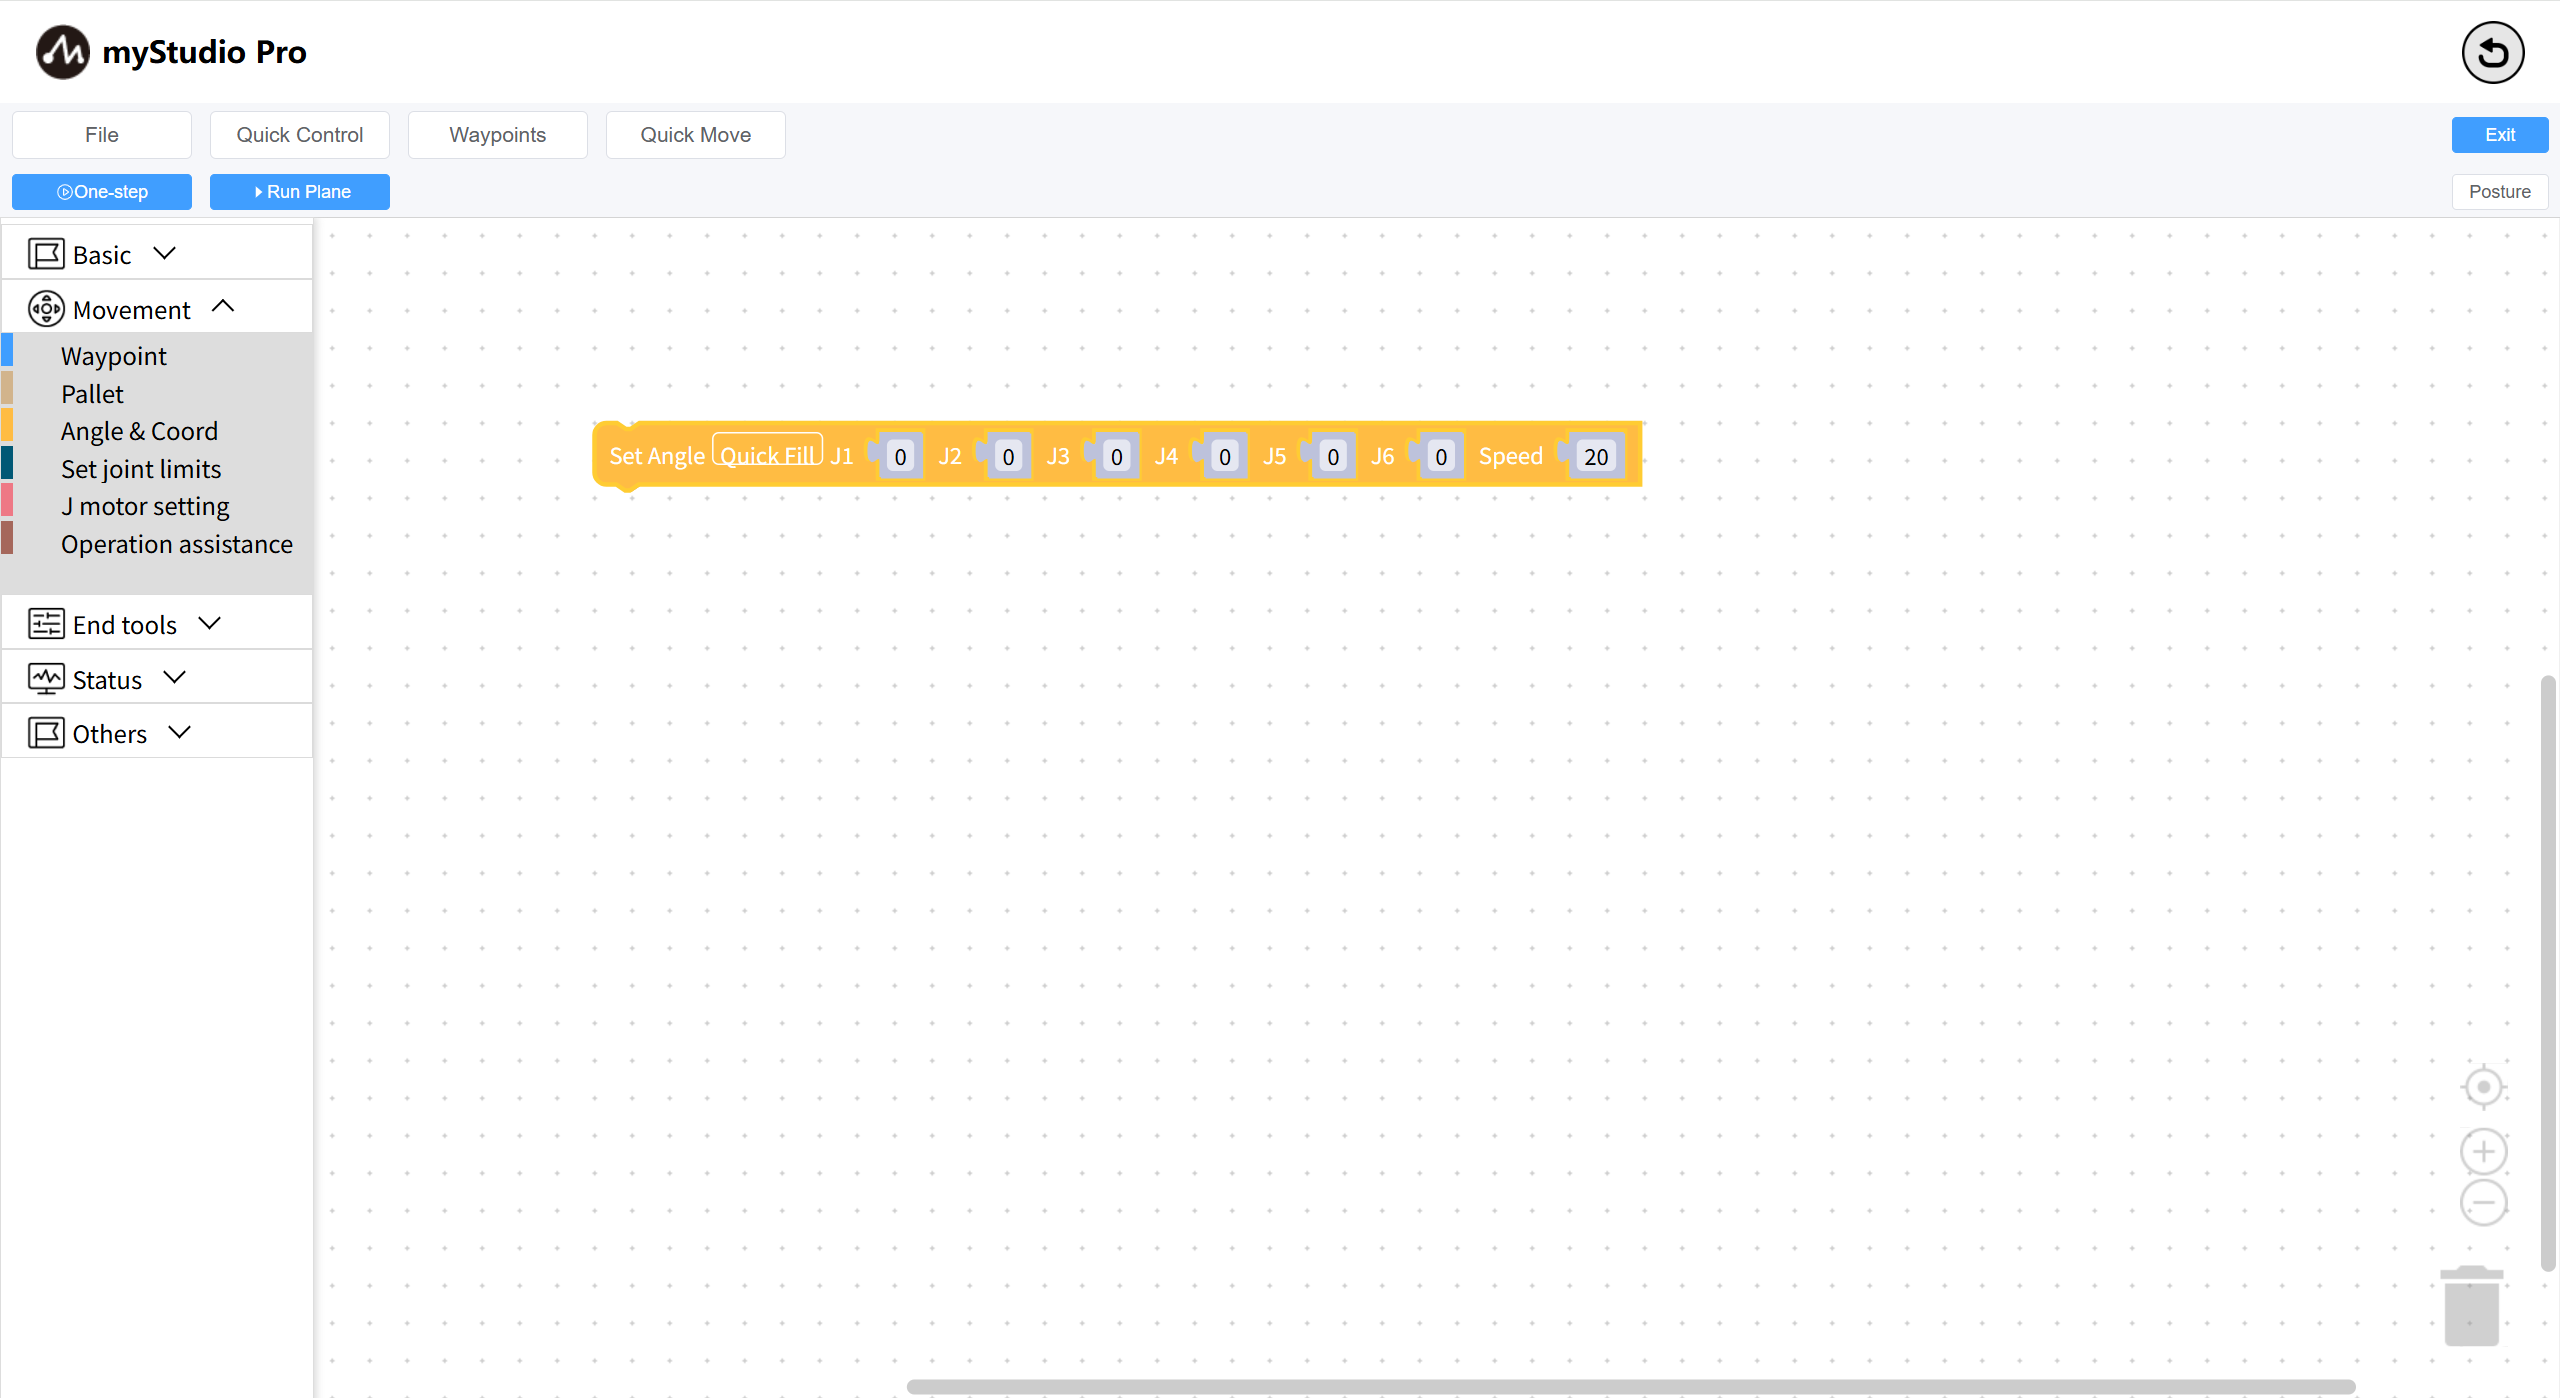Expand the Status category chevron
Screen dimensions: 2560x1398
click(x=175, y=677)
